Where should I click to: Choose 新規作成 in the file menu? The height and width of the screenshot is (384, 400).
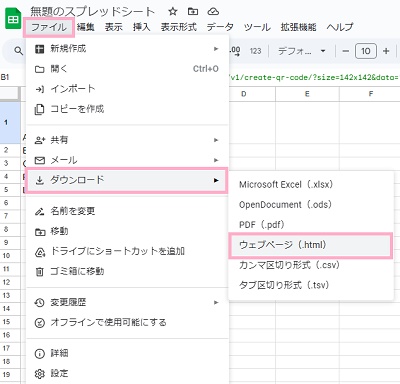[127, 49]
